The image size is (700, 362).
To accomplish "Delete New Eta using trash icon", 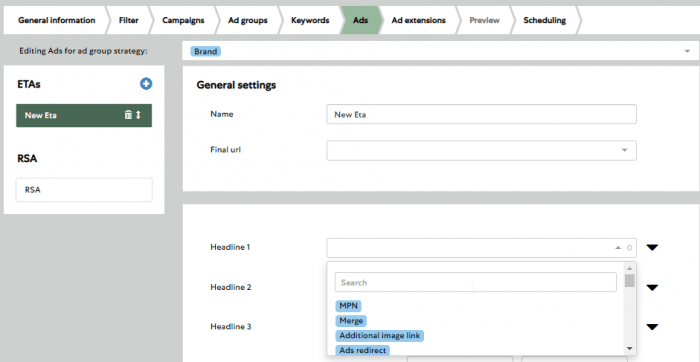I will [x=128, y=115].
